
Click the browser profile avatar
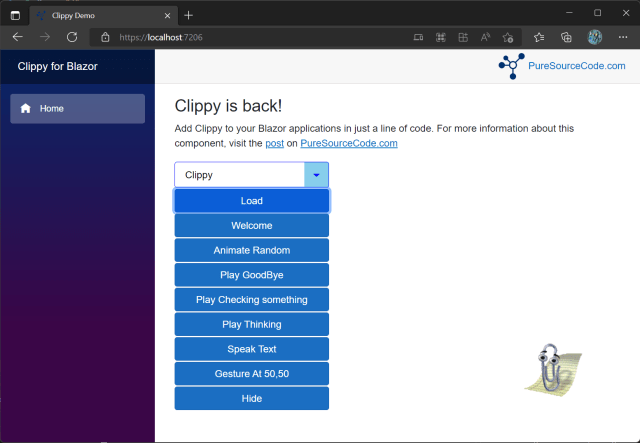click(595, 37)
